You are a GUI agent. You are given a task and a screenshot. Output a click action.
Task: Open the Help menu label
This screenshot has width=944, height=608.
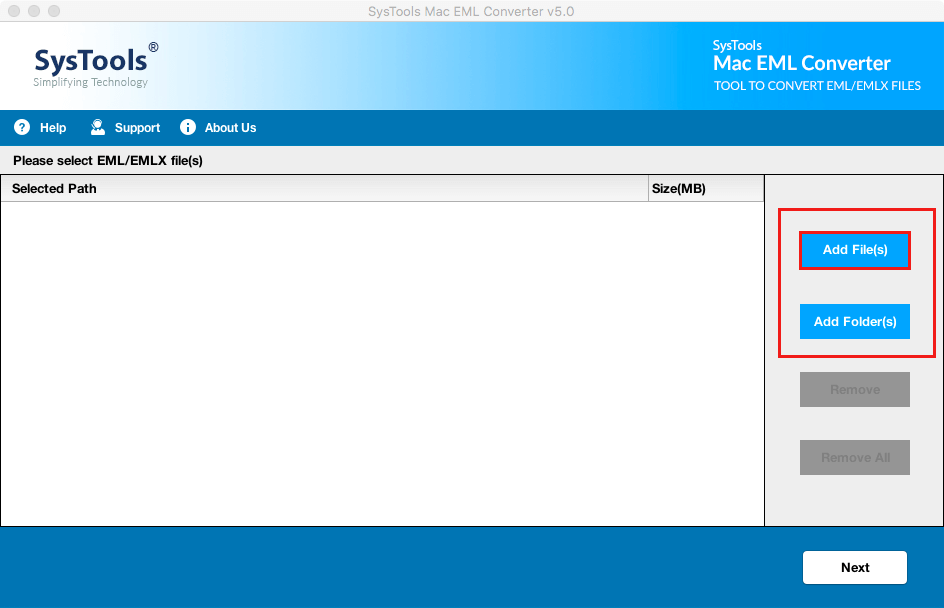[53, 128]
